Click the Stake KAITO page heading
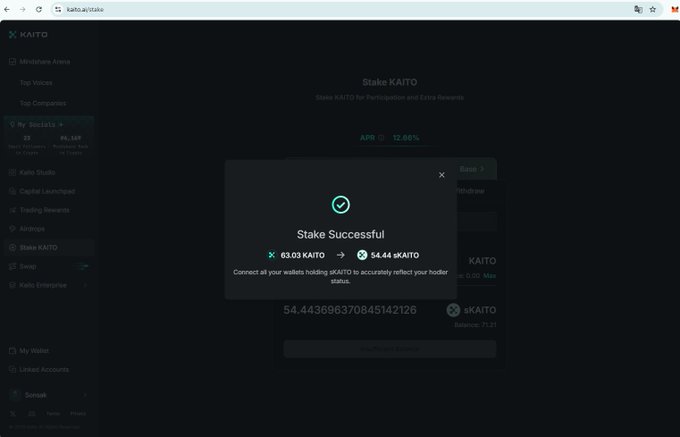 (389, 82)
